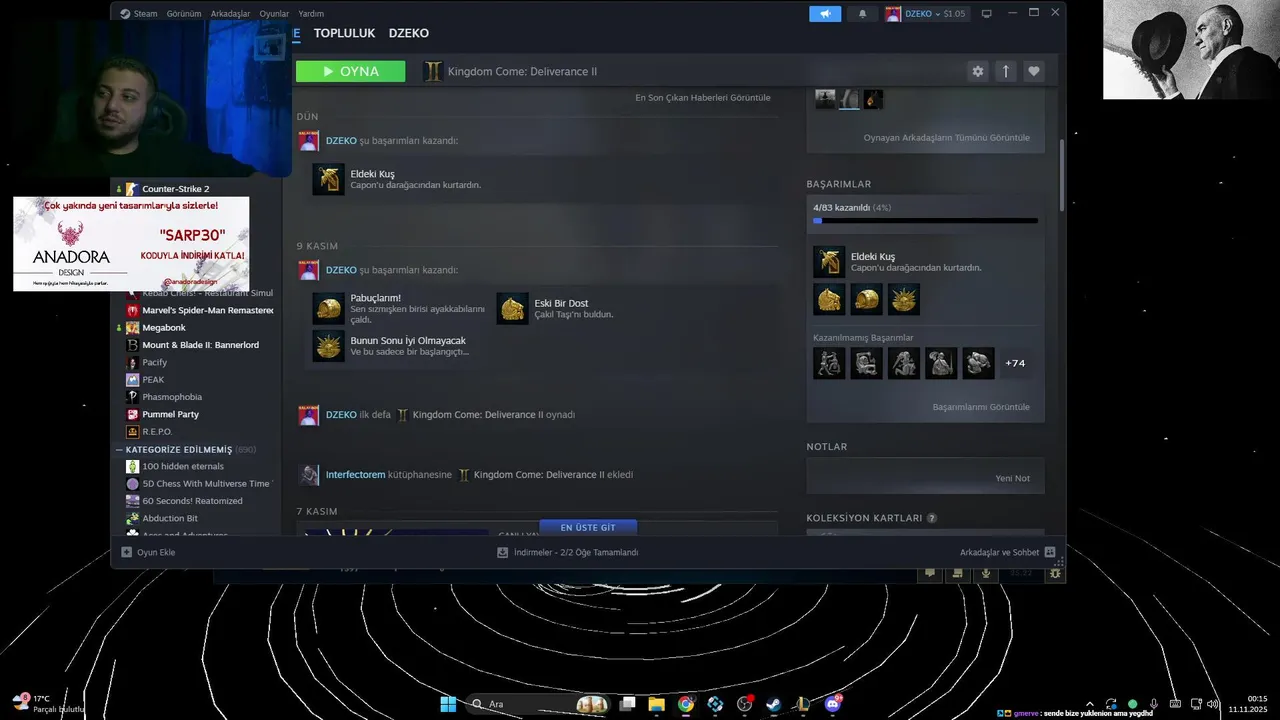Go to the DZEKO profile tab
1280x720 pixels.
[409, 33]
